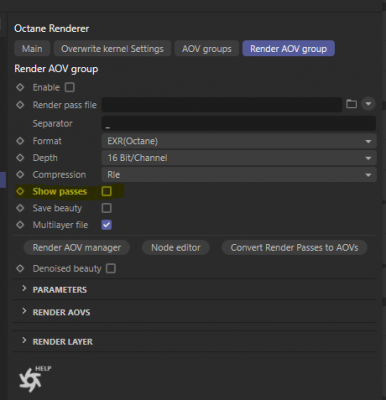Click keyframe diamond beside Denoised beauty
The width and height of the screenshot is (386, 400).
tap(20, 268)
